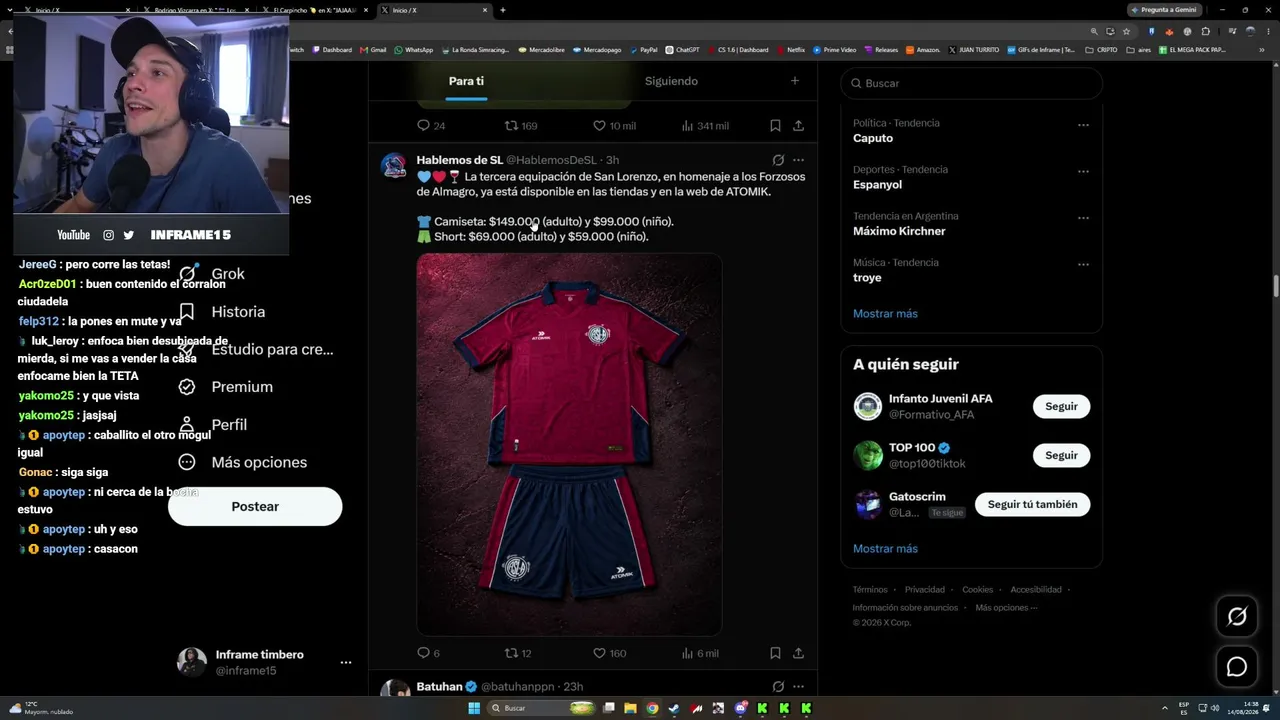Open a new browser tab
This screenshot has height=720, width=1280.
point(502,10)
